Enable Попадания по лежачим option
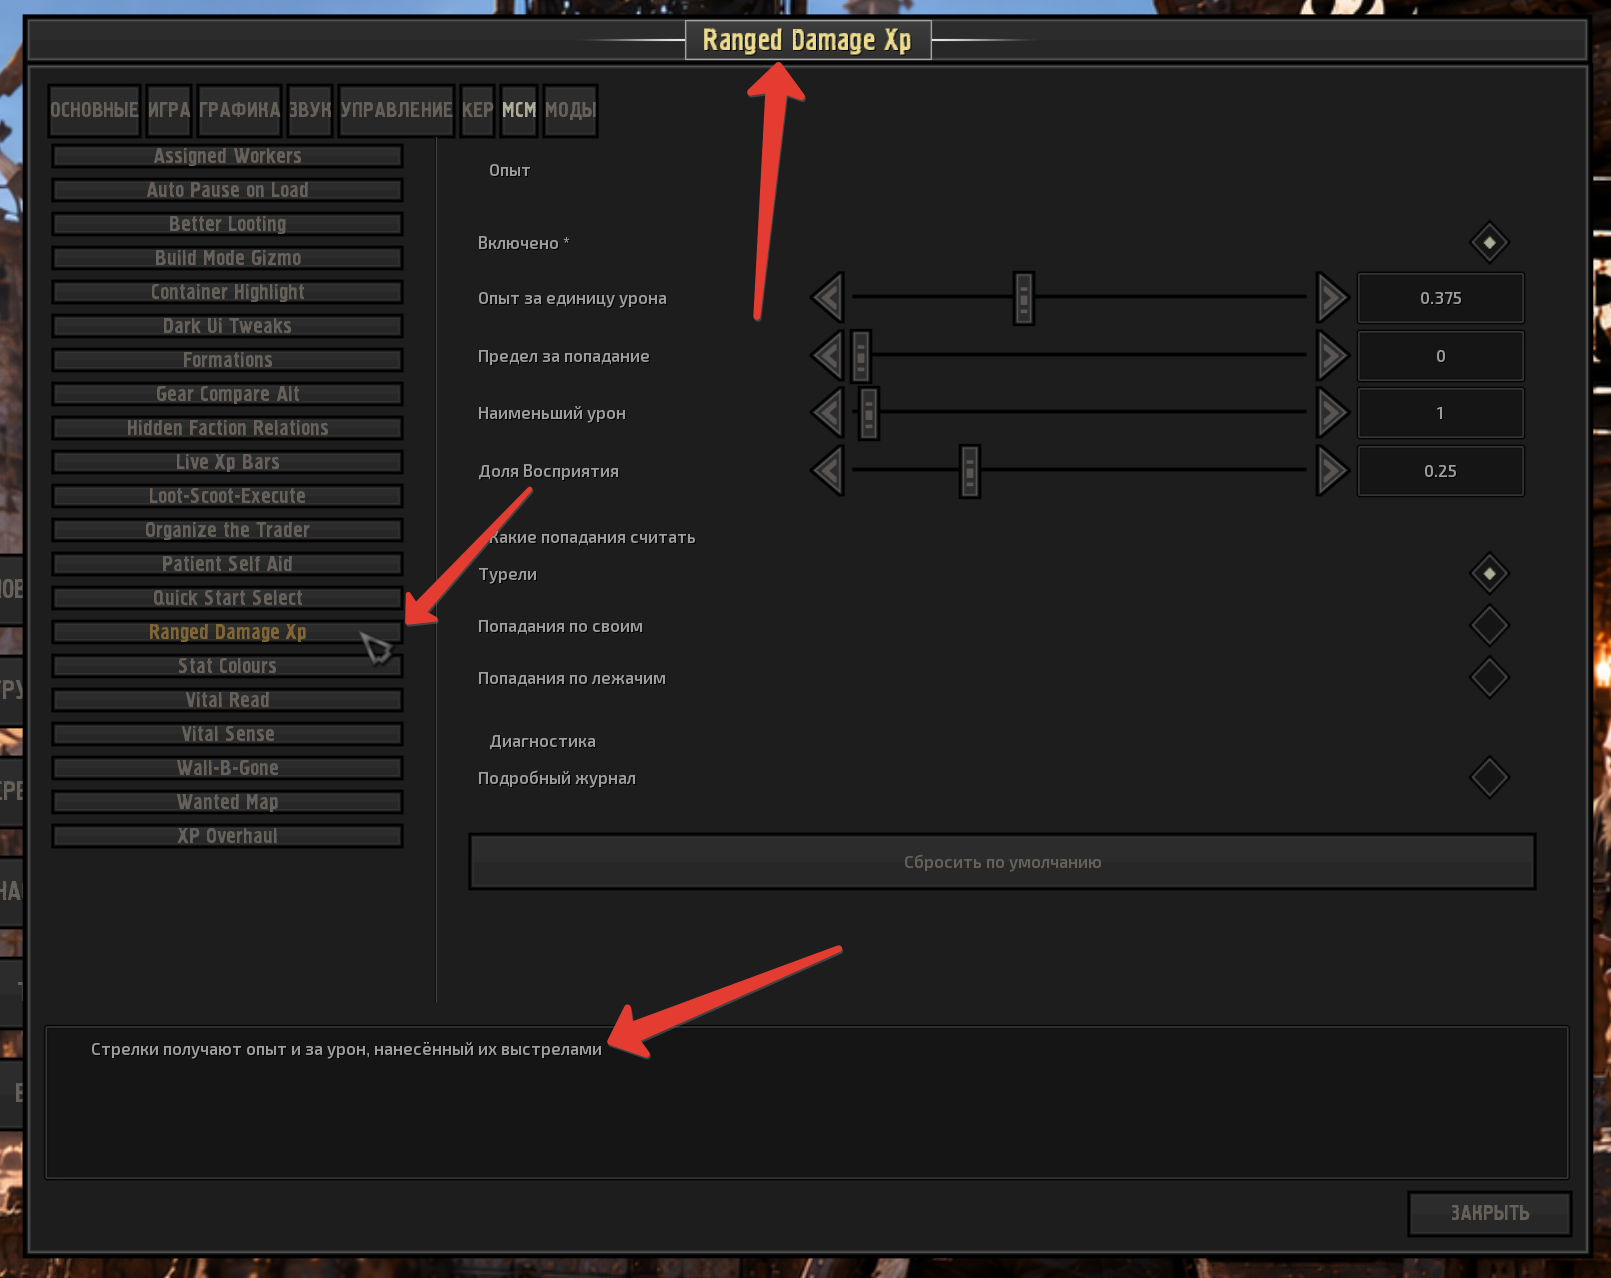The width and height of the screenshot is (1611, 1278). coord(1489,678)
